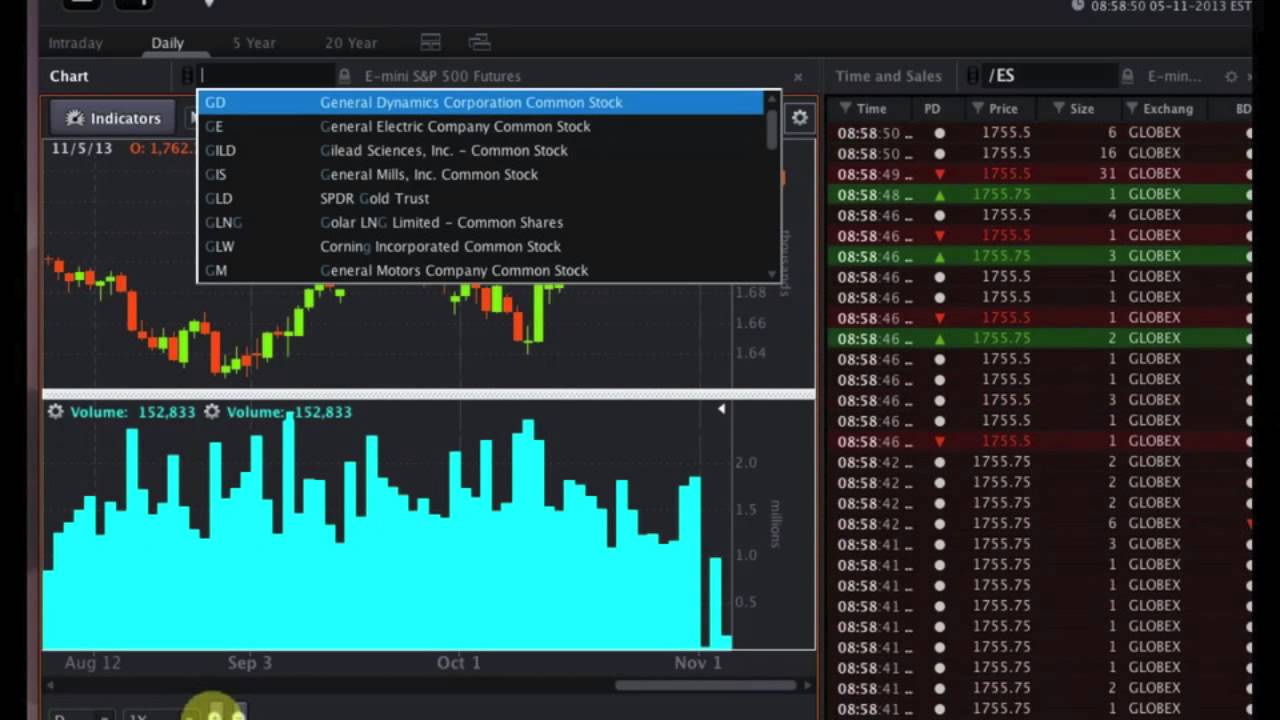Click the 08:58:50 trade with size 16
This screenshot has width=1280, height=720.
tap(1040, 153)
